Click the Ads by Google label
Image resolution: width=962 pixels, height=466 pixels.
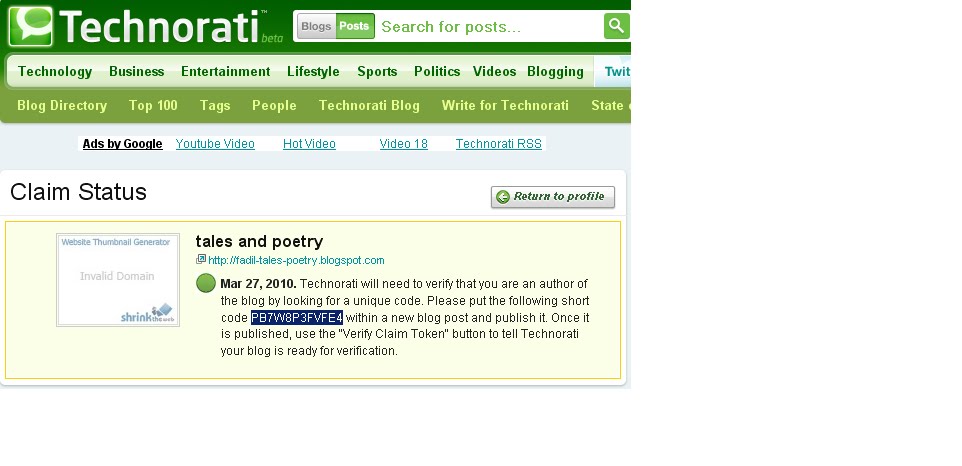[123, 143]
